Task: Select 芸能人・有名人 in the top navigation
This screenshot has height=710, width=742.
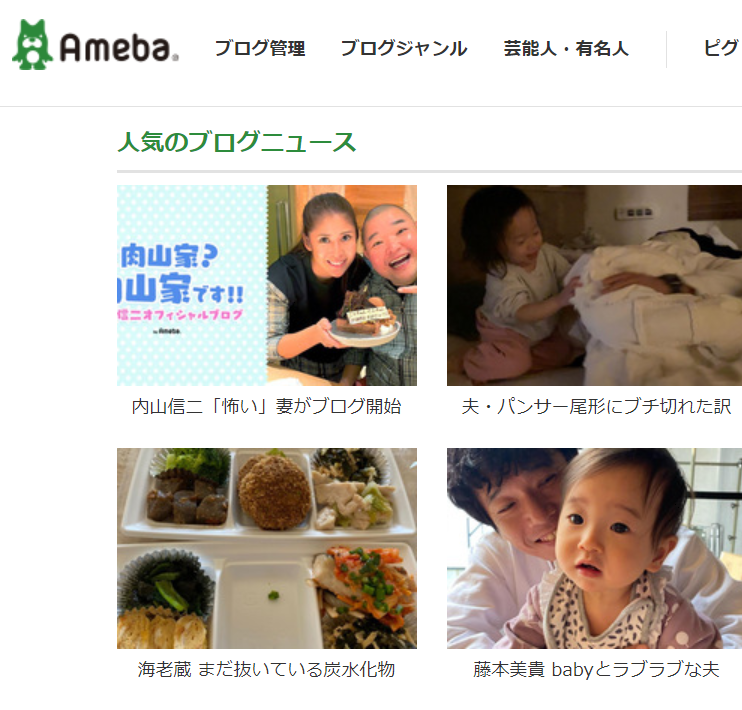Action: click(x=566, y=48)
